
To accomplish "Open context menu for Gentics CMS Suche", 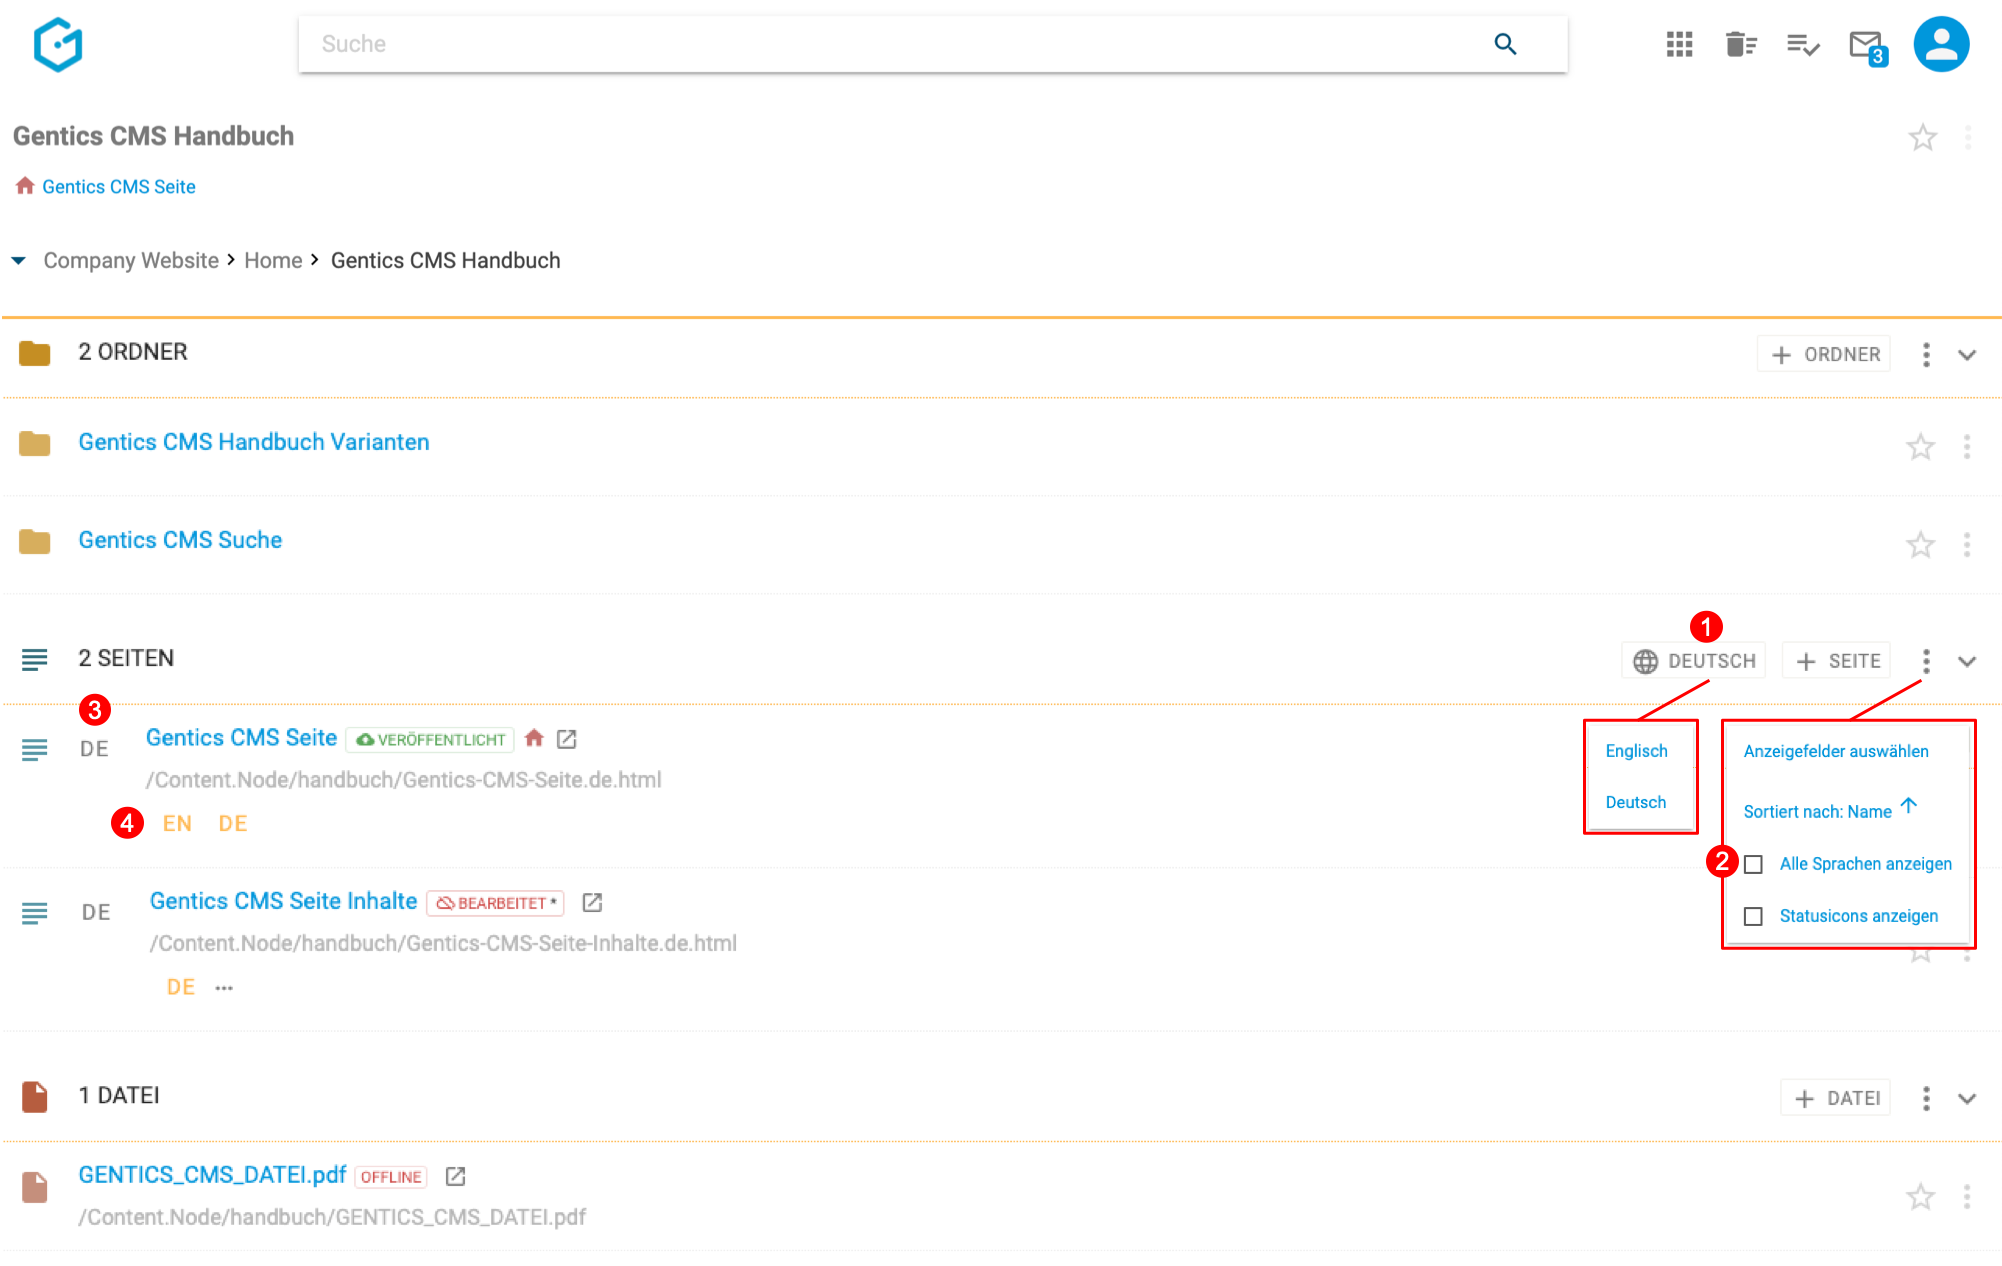I will (x=1966, y=544).
